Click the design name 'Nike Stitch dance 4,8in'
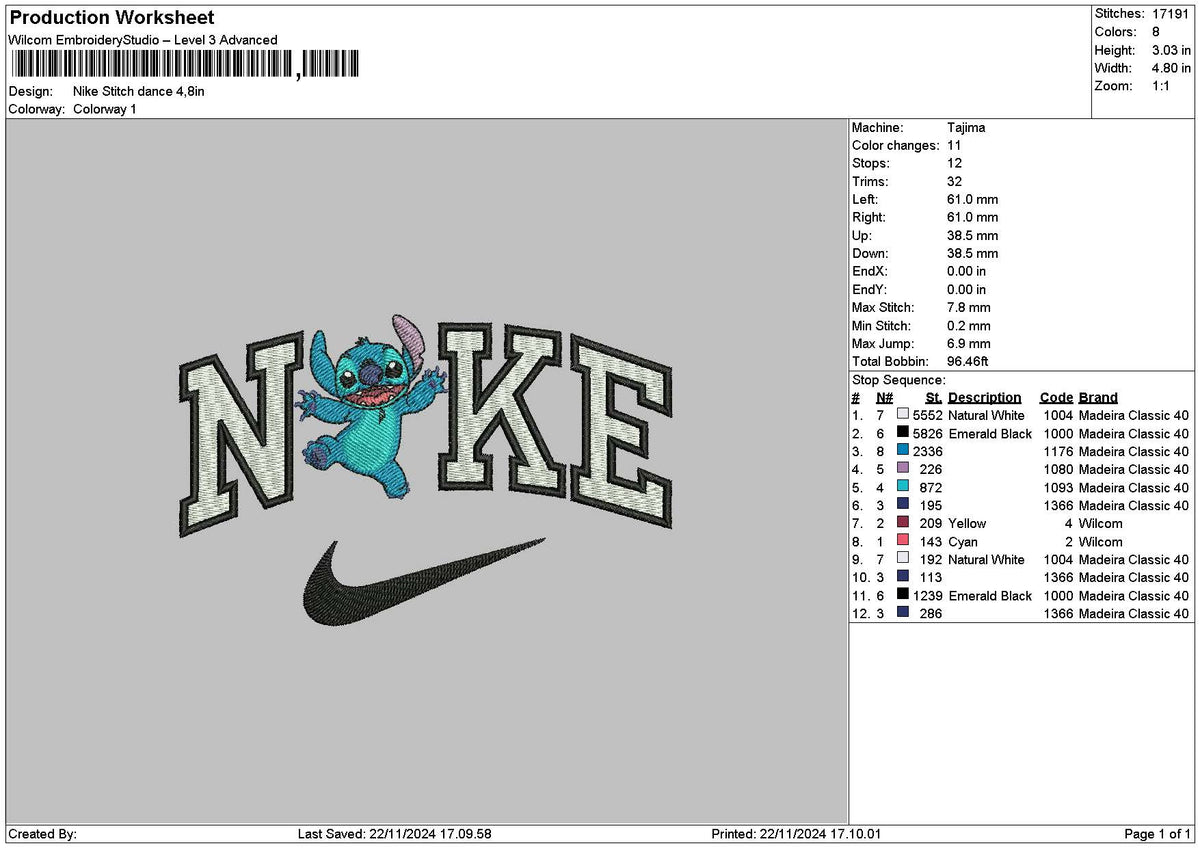This screenshot has width=1200, height=848. pyautogui.click(x=139, y=91)
